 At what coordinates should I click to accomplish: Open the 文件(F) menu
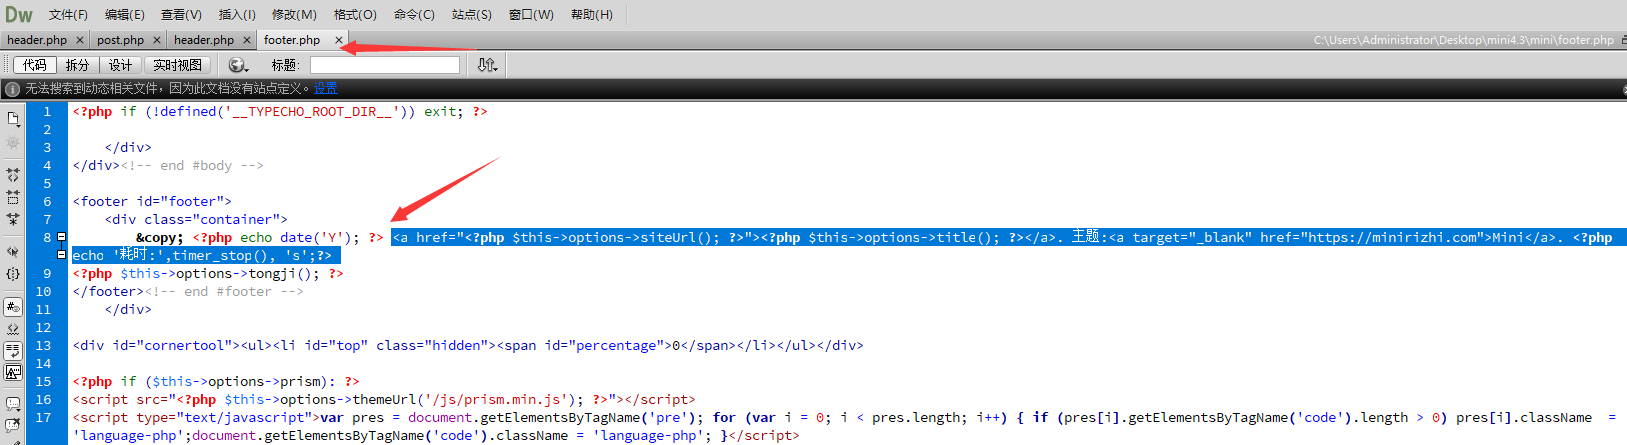coord(68,14)
